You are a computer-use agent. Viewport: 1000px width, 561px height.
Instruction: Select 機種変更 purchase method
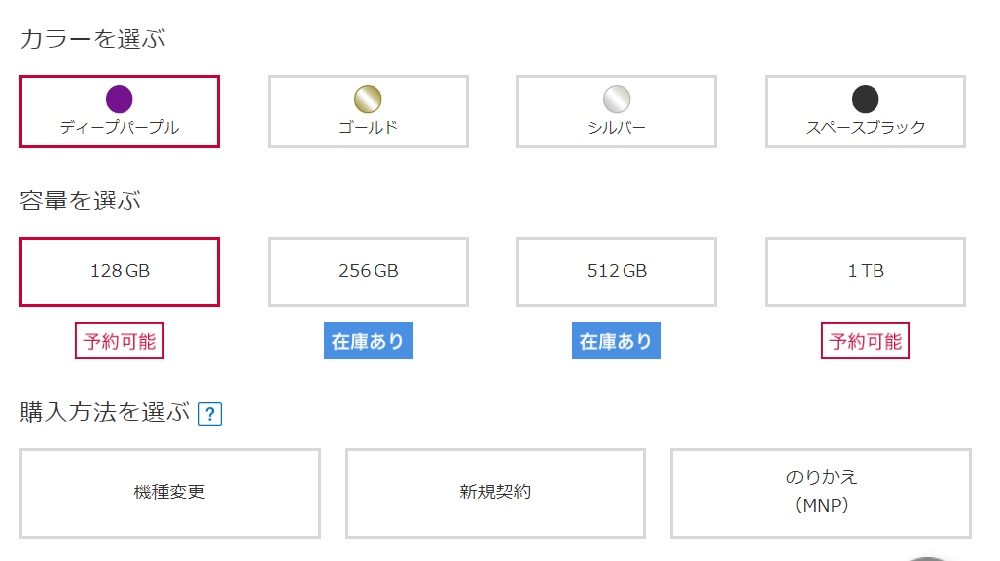(170, 493)
